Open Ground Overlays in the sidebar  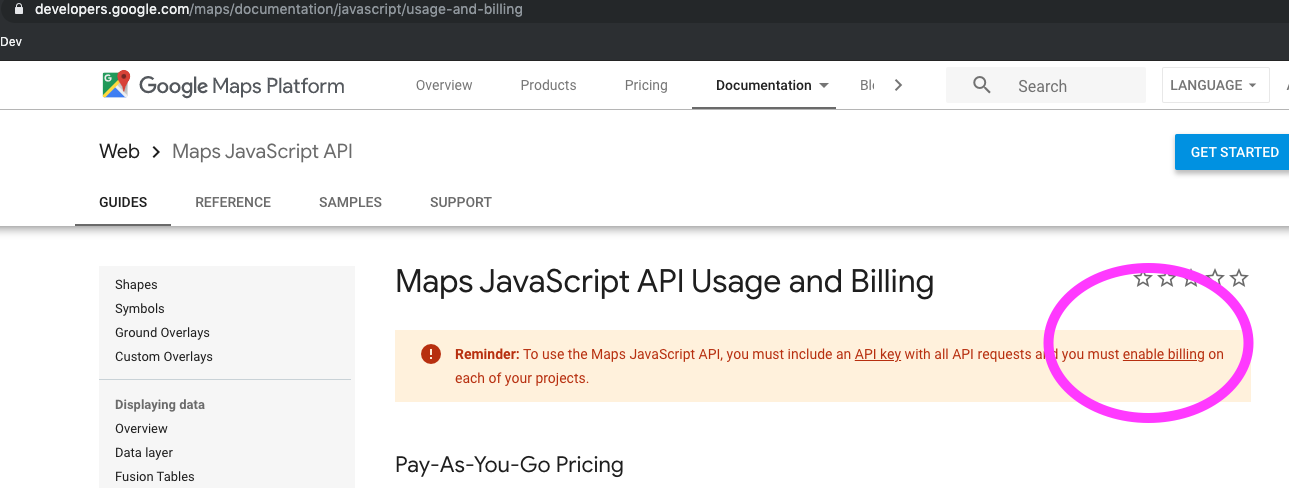[162, 333]
